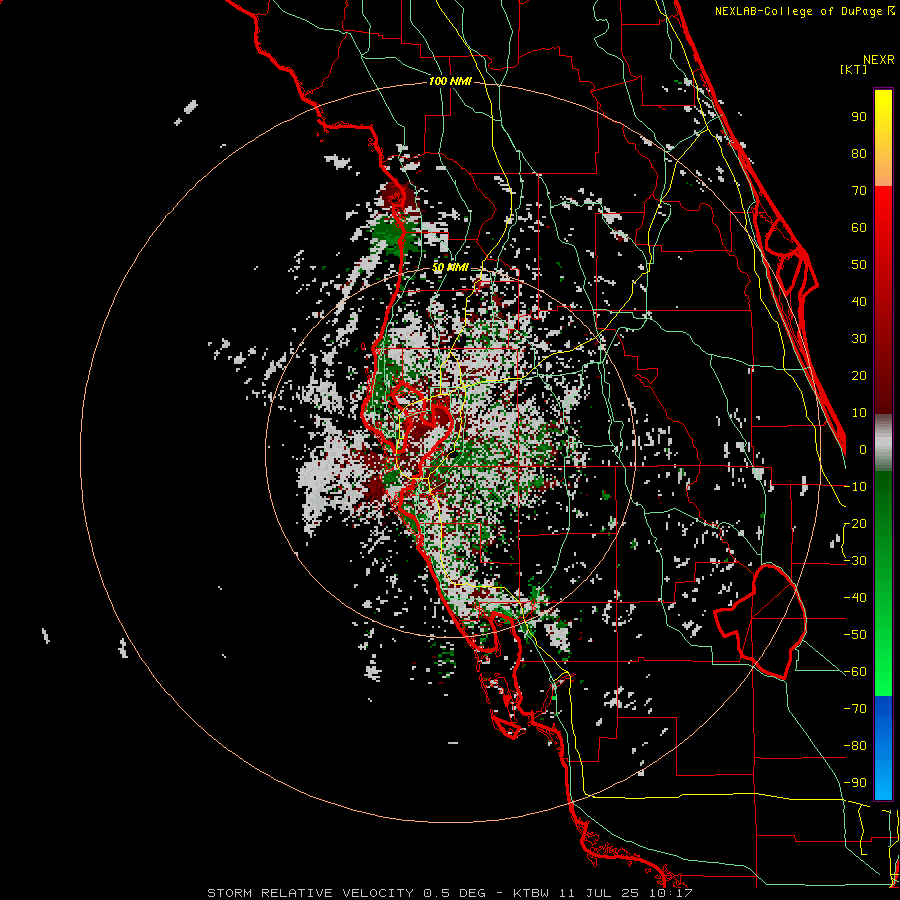Viewport: 900px width, 900px height.
Task: Pick the blue segment of the color bar
Action: click(x=883, y=748)
